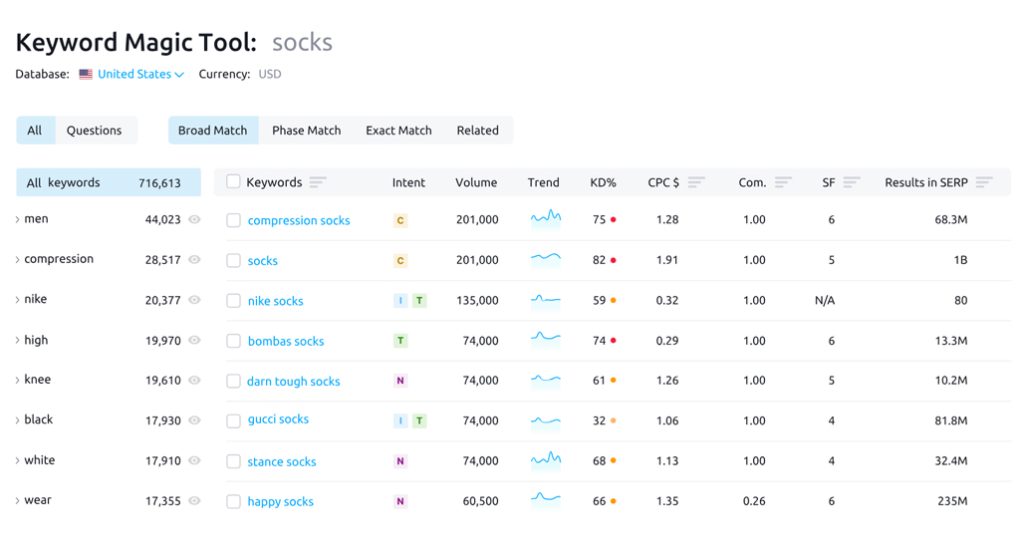The image size is (1024, 554).
Task: Click the United States flag icon
Action: [x=86, y=74]
